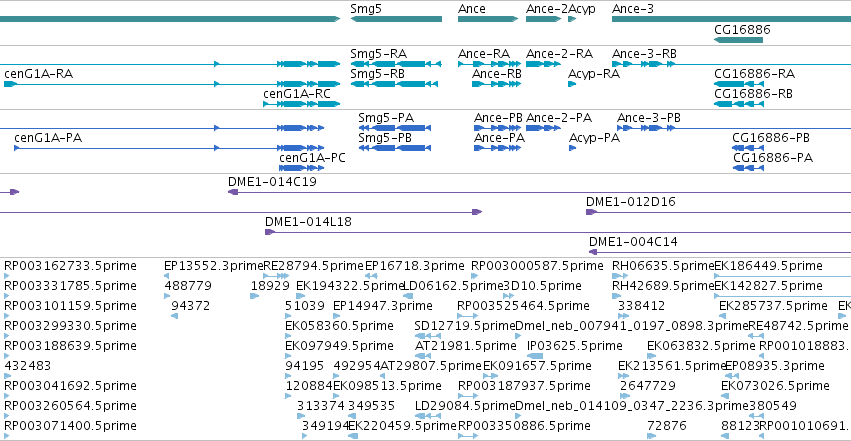Click the RP003525464.5prime EST label
This screenshot has width=851, height=441.
pos(523,306)
